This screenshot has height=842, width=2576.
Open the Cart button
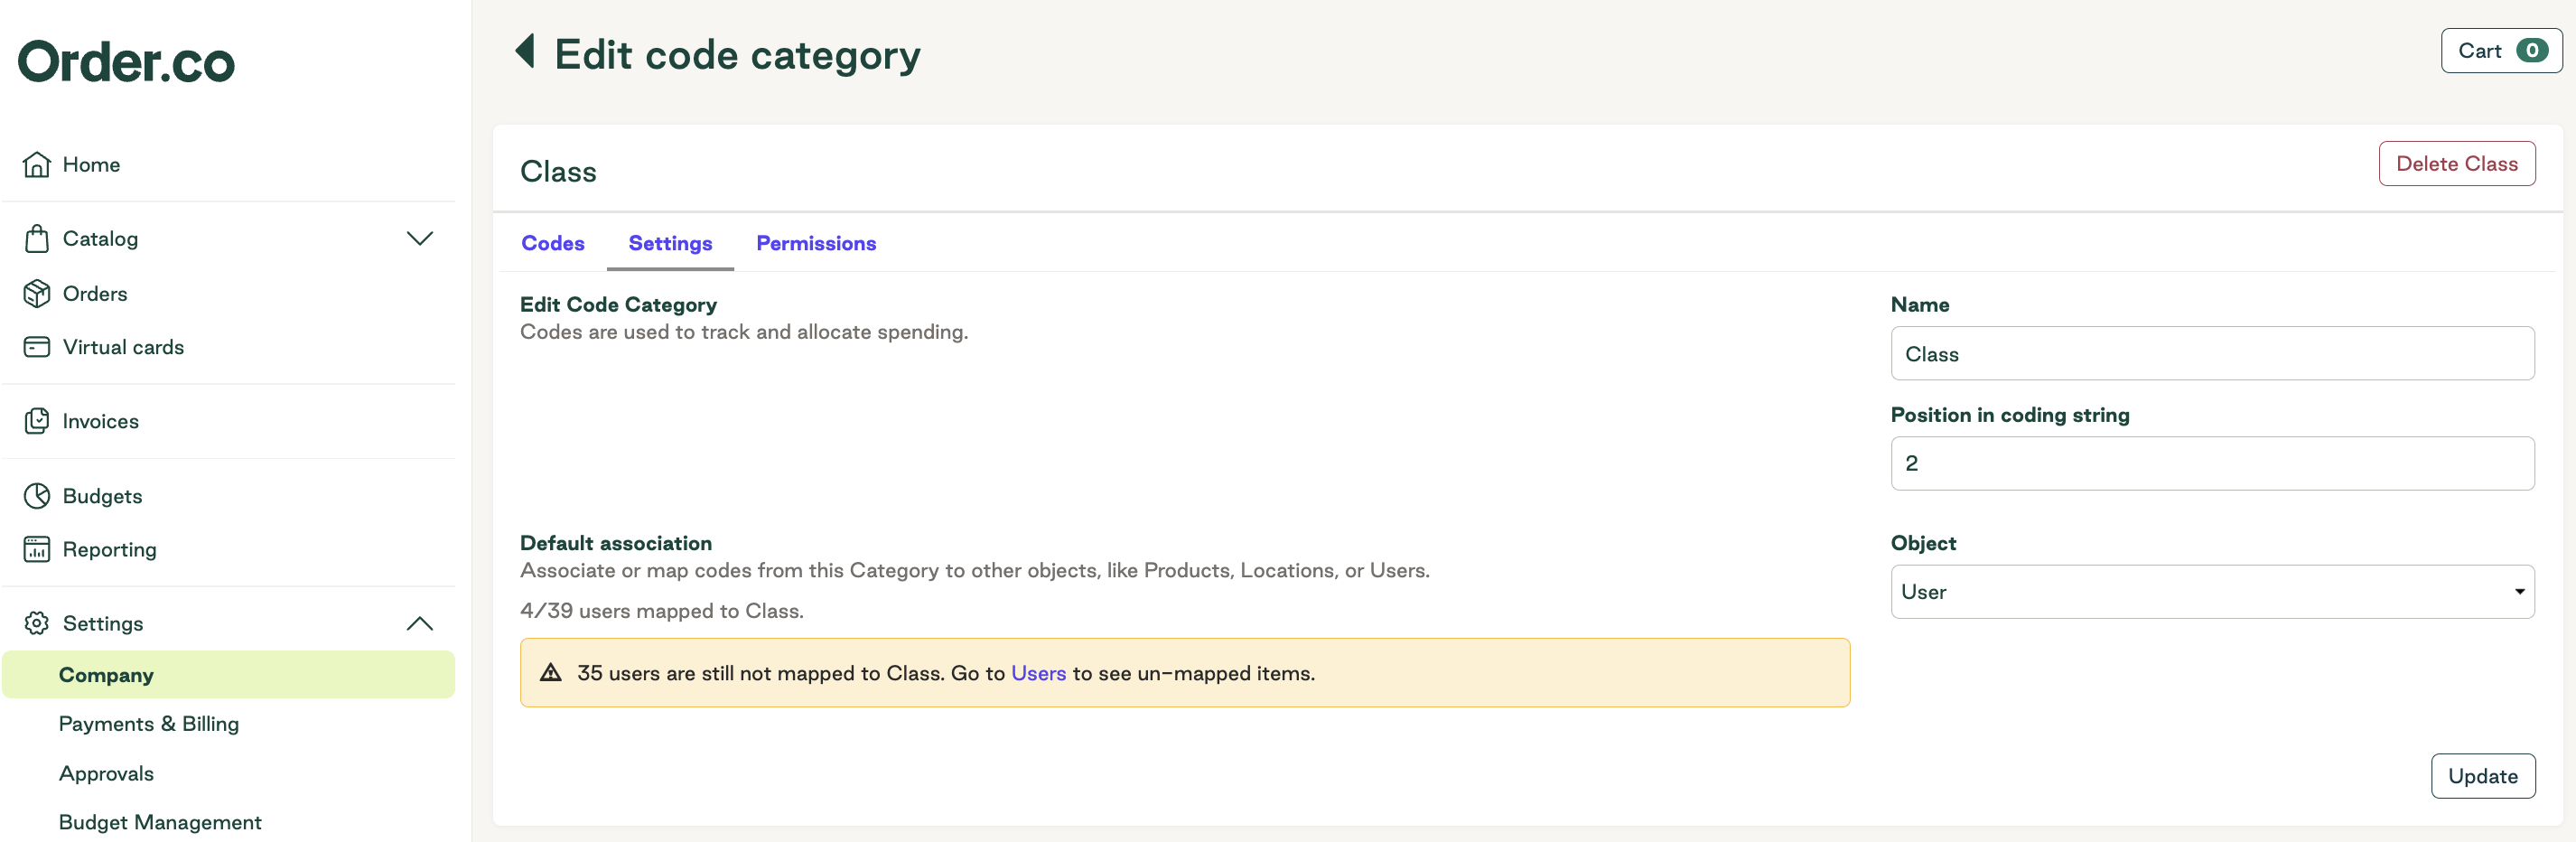2501,50
